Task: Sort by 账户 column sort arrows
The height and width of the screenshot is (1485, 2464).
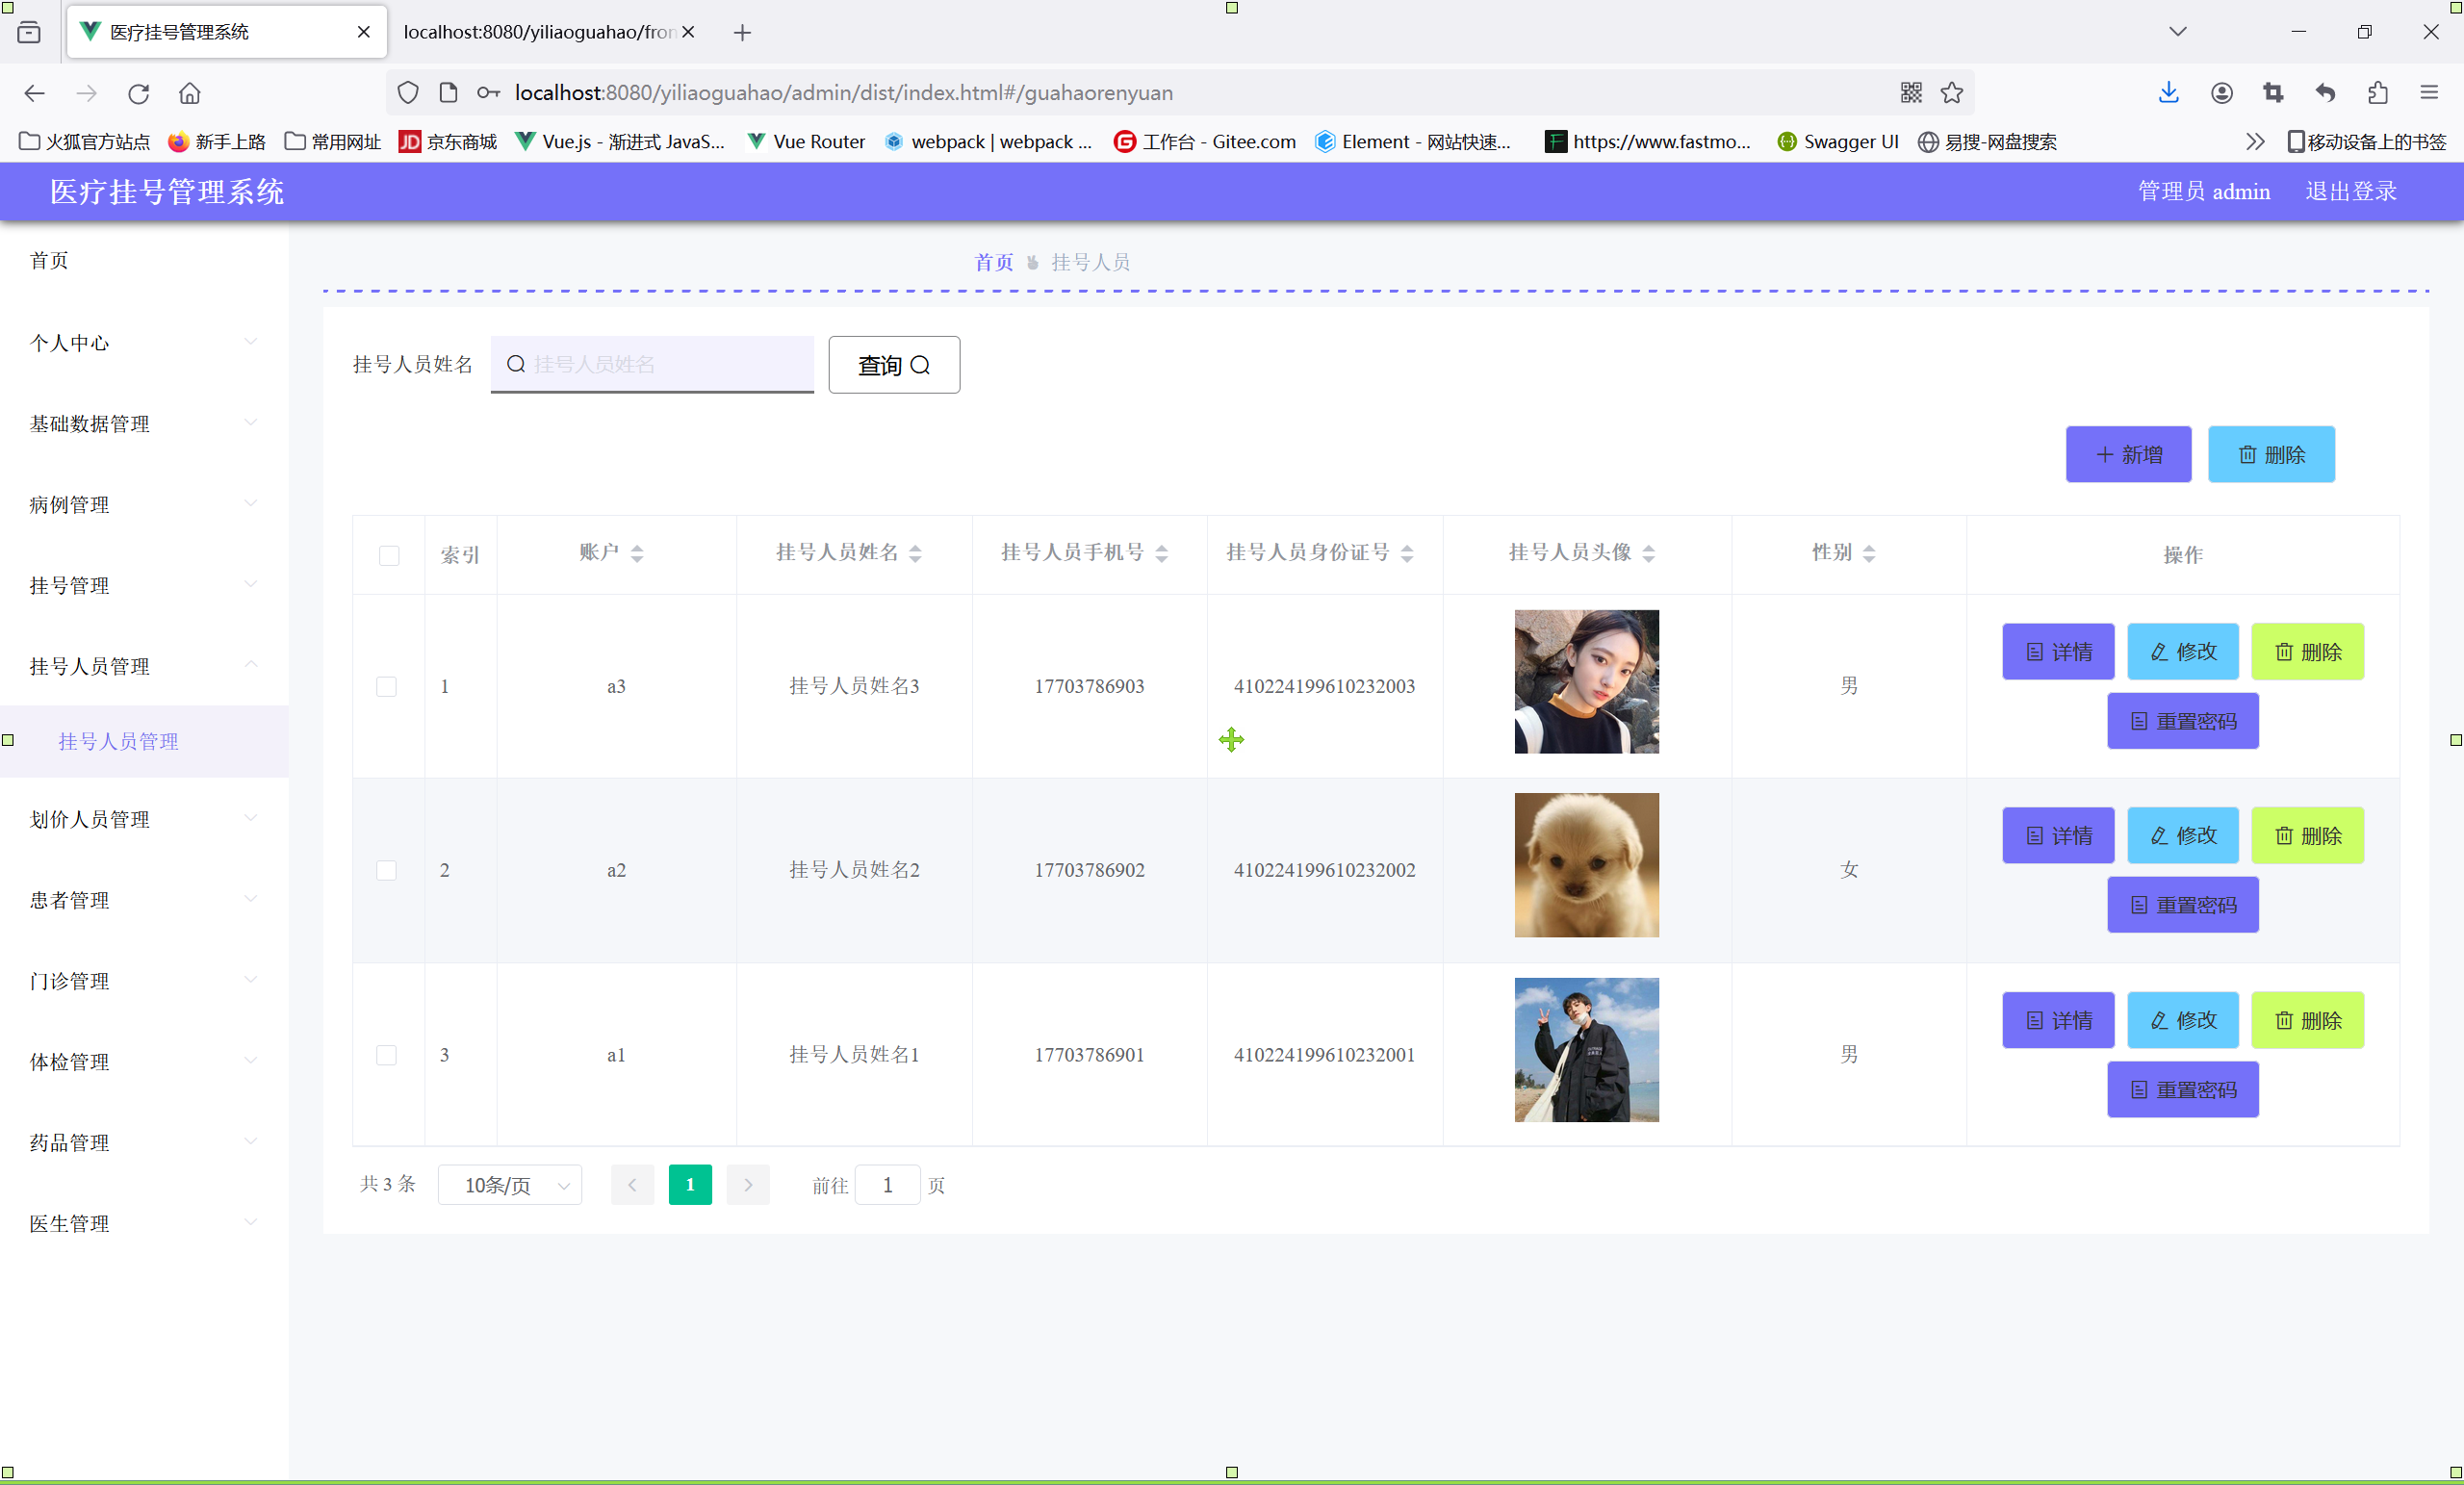Action: 637,553
